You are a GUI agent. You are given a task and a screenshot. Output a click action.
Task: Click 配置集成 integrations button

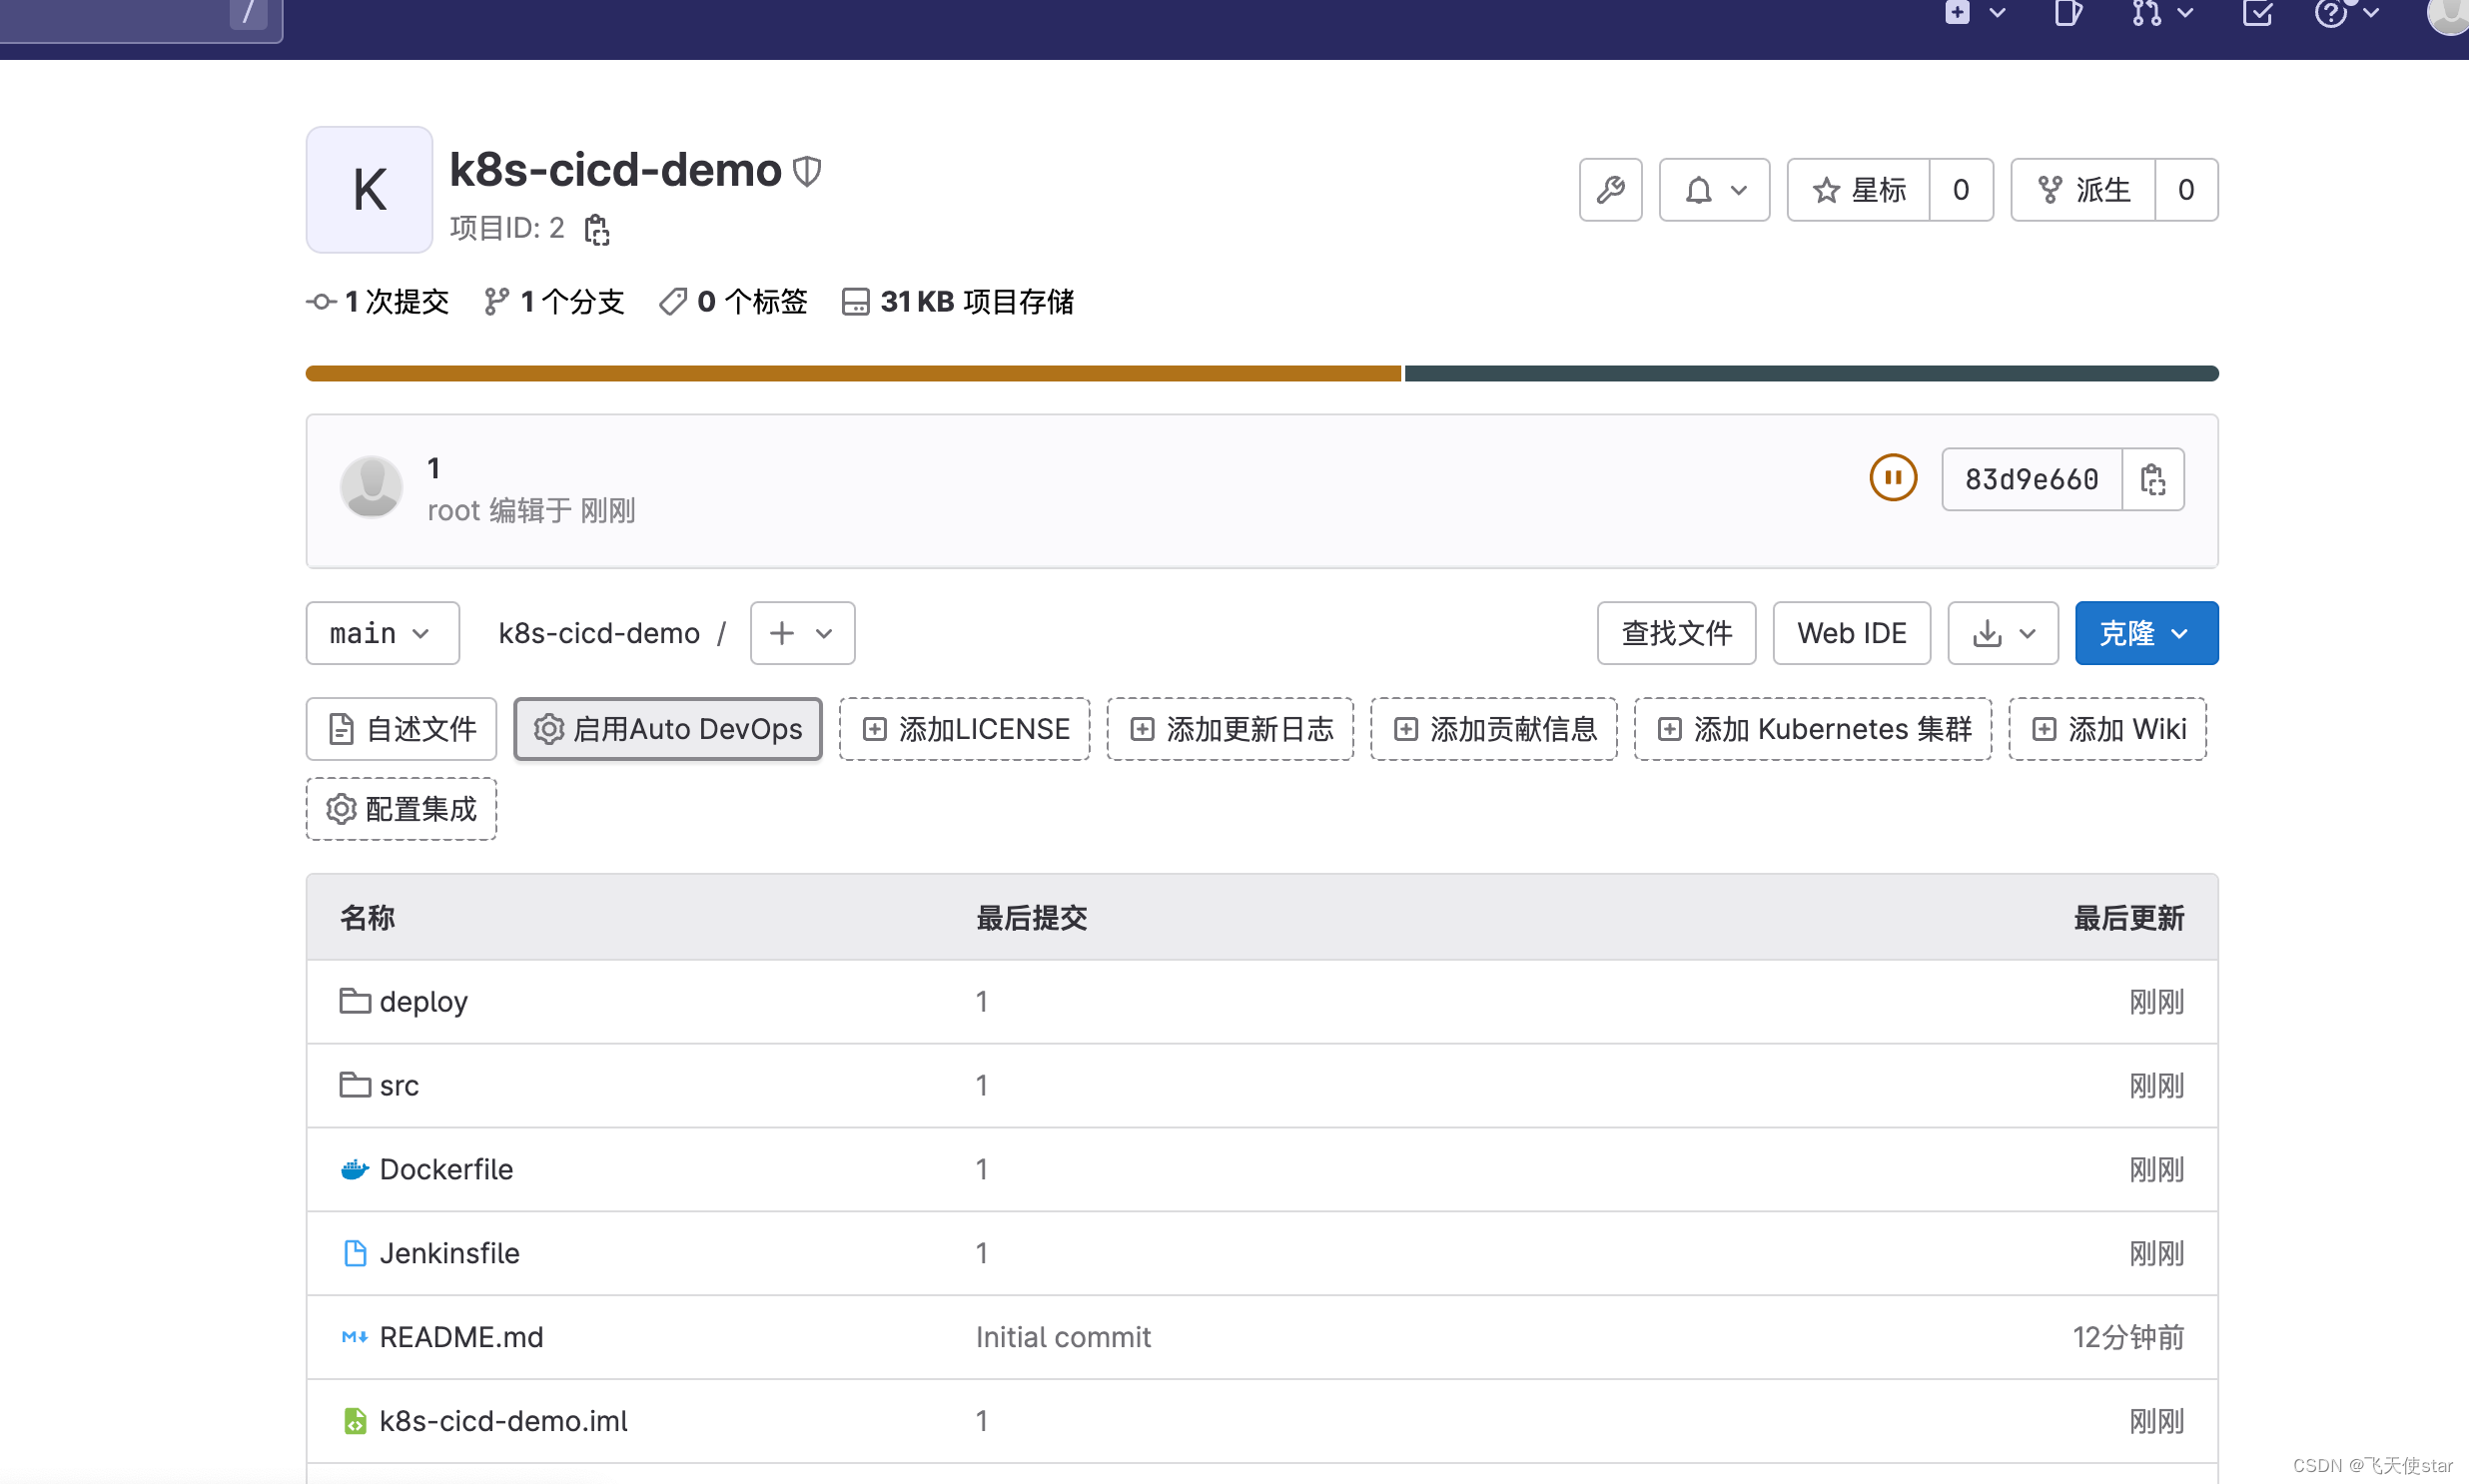click(401, 809)
